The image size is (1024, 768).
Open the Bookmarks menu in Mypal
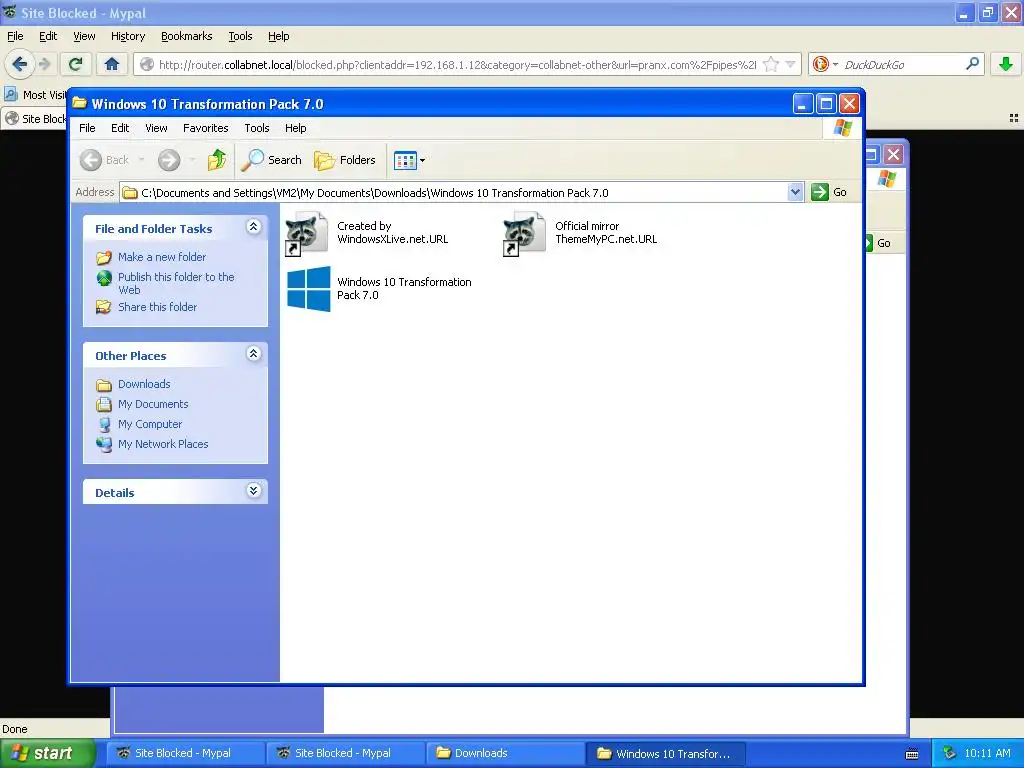click(x=186, y=36)
